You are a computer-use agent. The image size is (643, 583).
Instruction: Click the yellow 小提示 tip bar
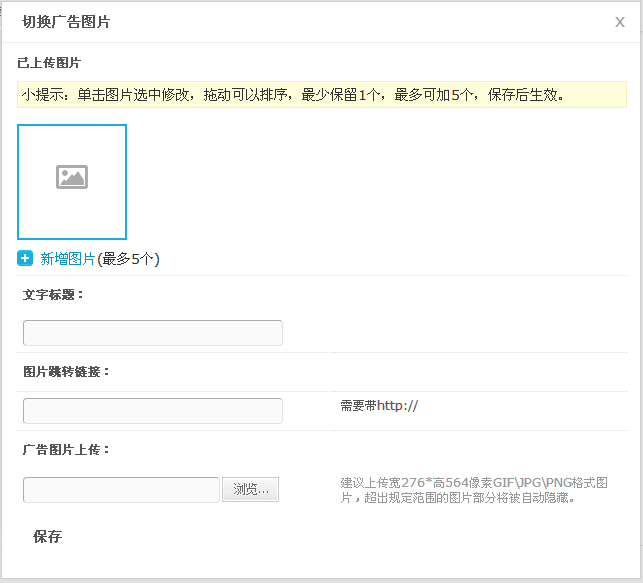322,95
